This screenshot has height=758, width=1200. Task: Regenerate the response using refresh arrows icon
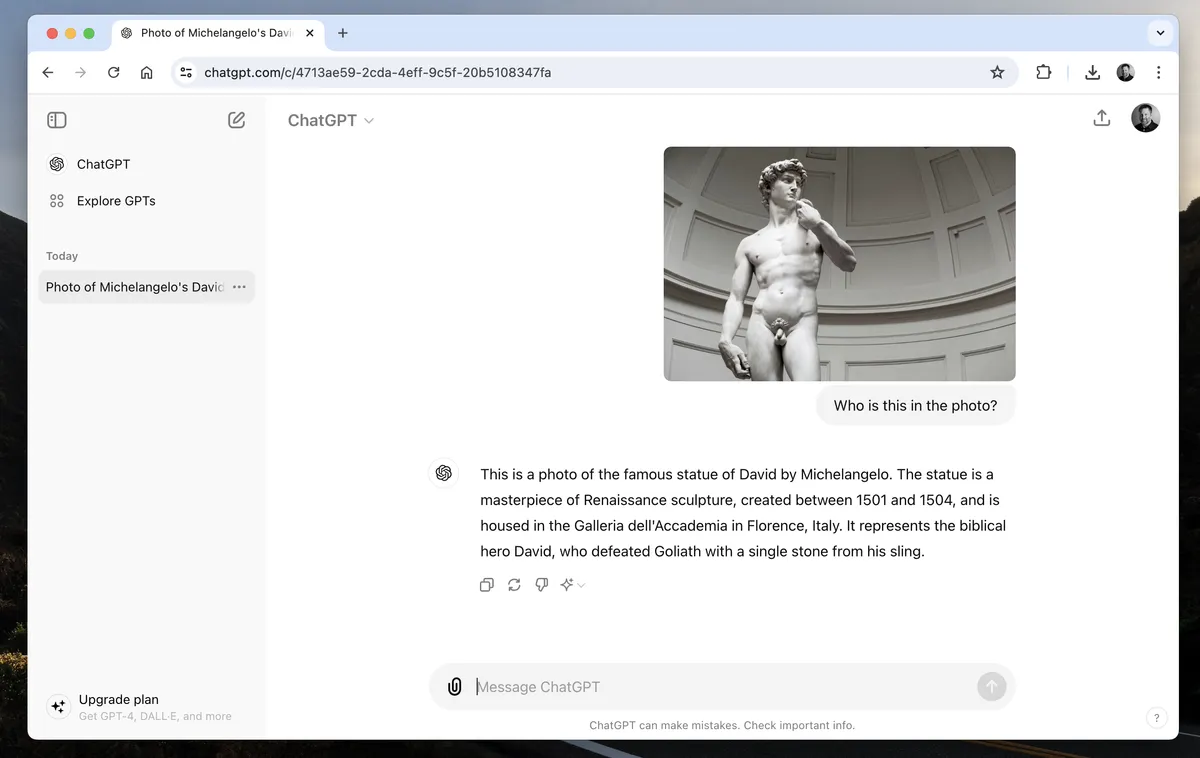tap(514, 585)
